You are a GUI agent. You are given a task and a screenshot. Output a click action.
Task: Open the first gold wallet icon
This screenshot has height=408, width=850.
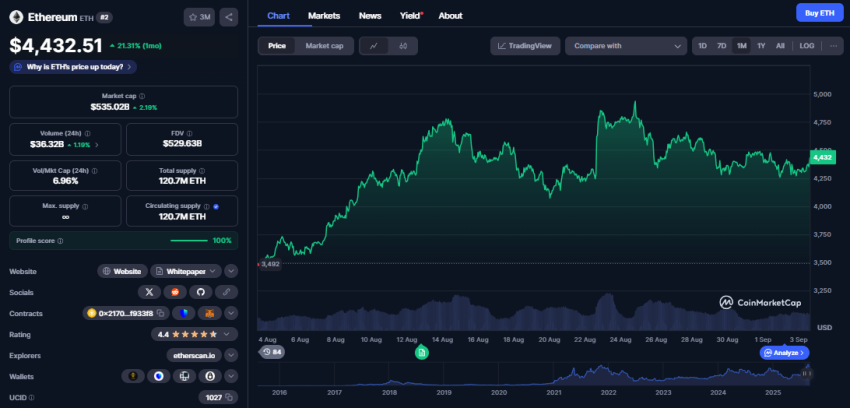133,376
